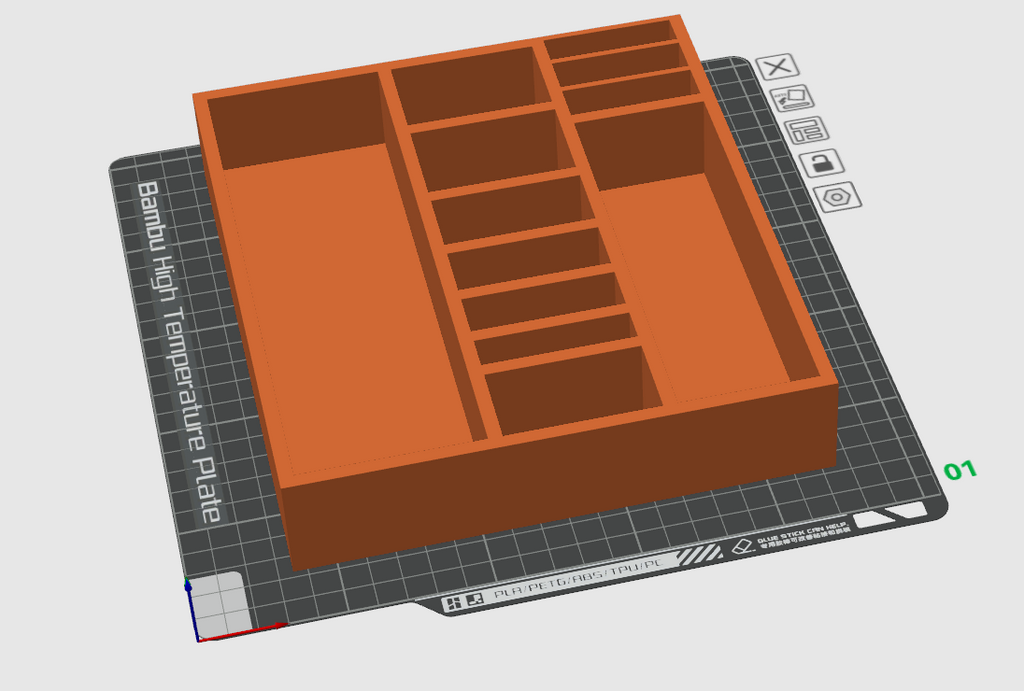Click the origin axes corner square

pyautogui.click(x=219, y=604)
